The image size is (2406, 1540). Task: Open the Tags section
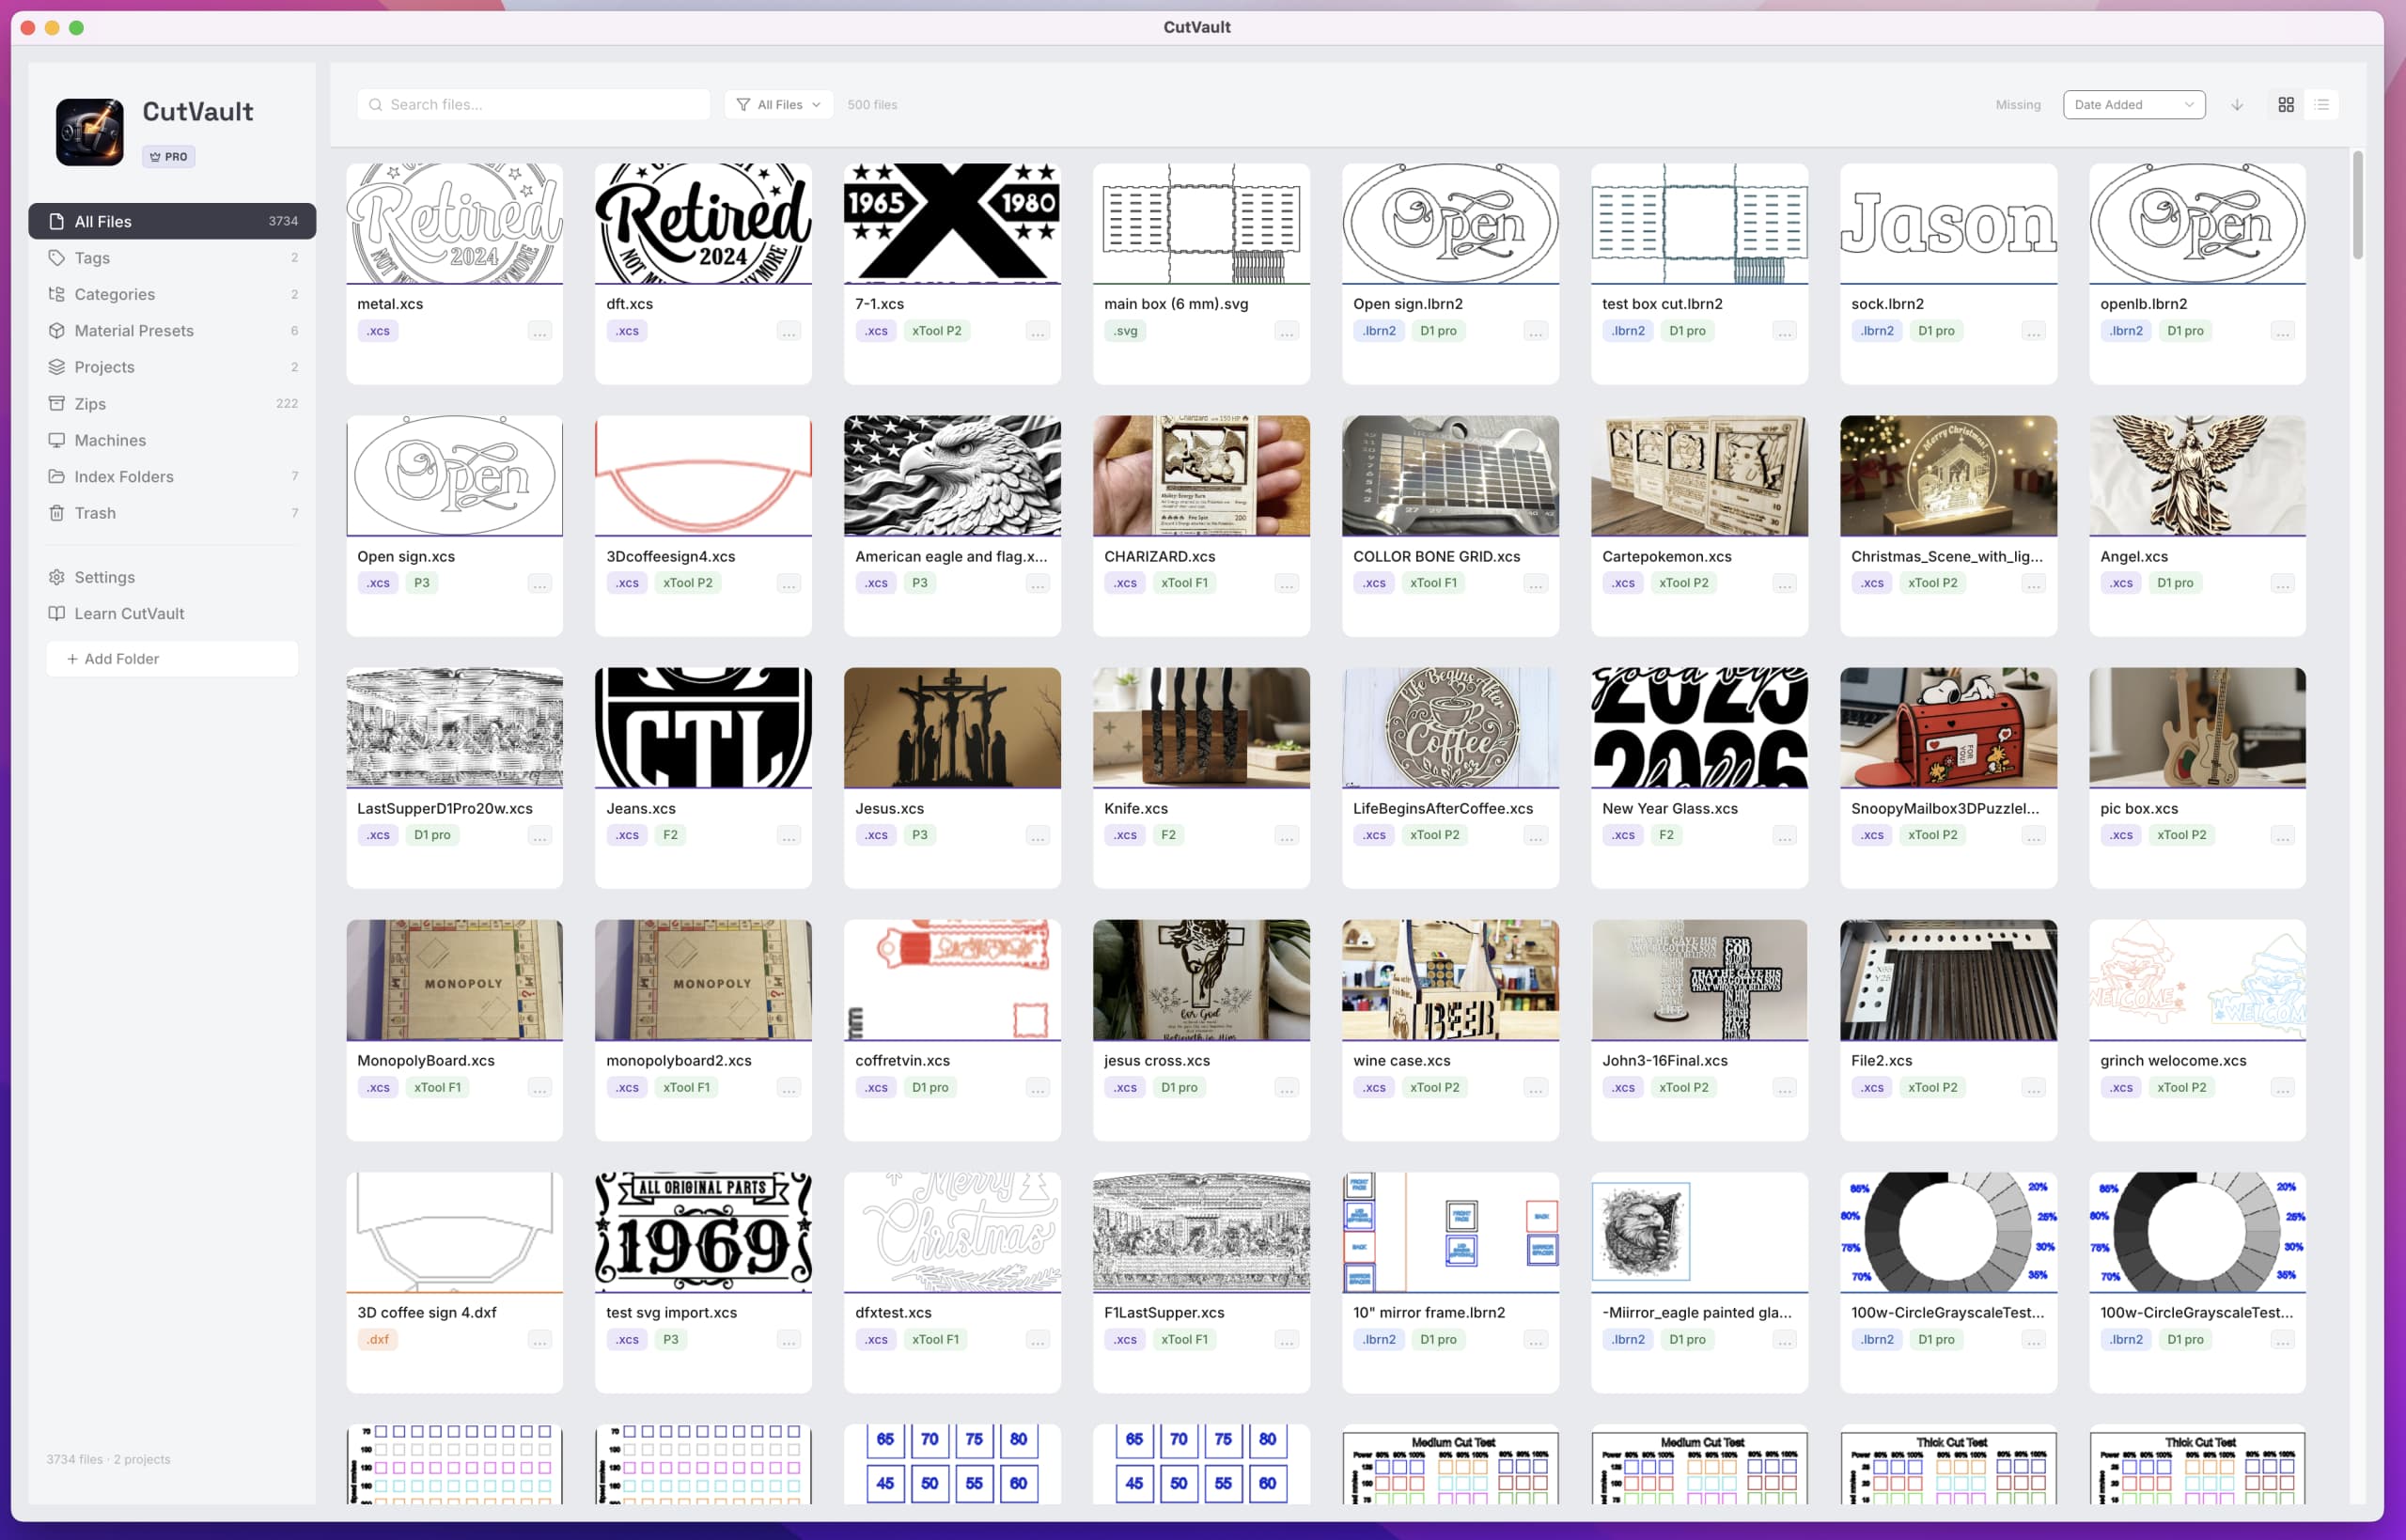pyautogui.click(x=172, y=258)
